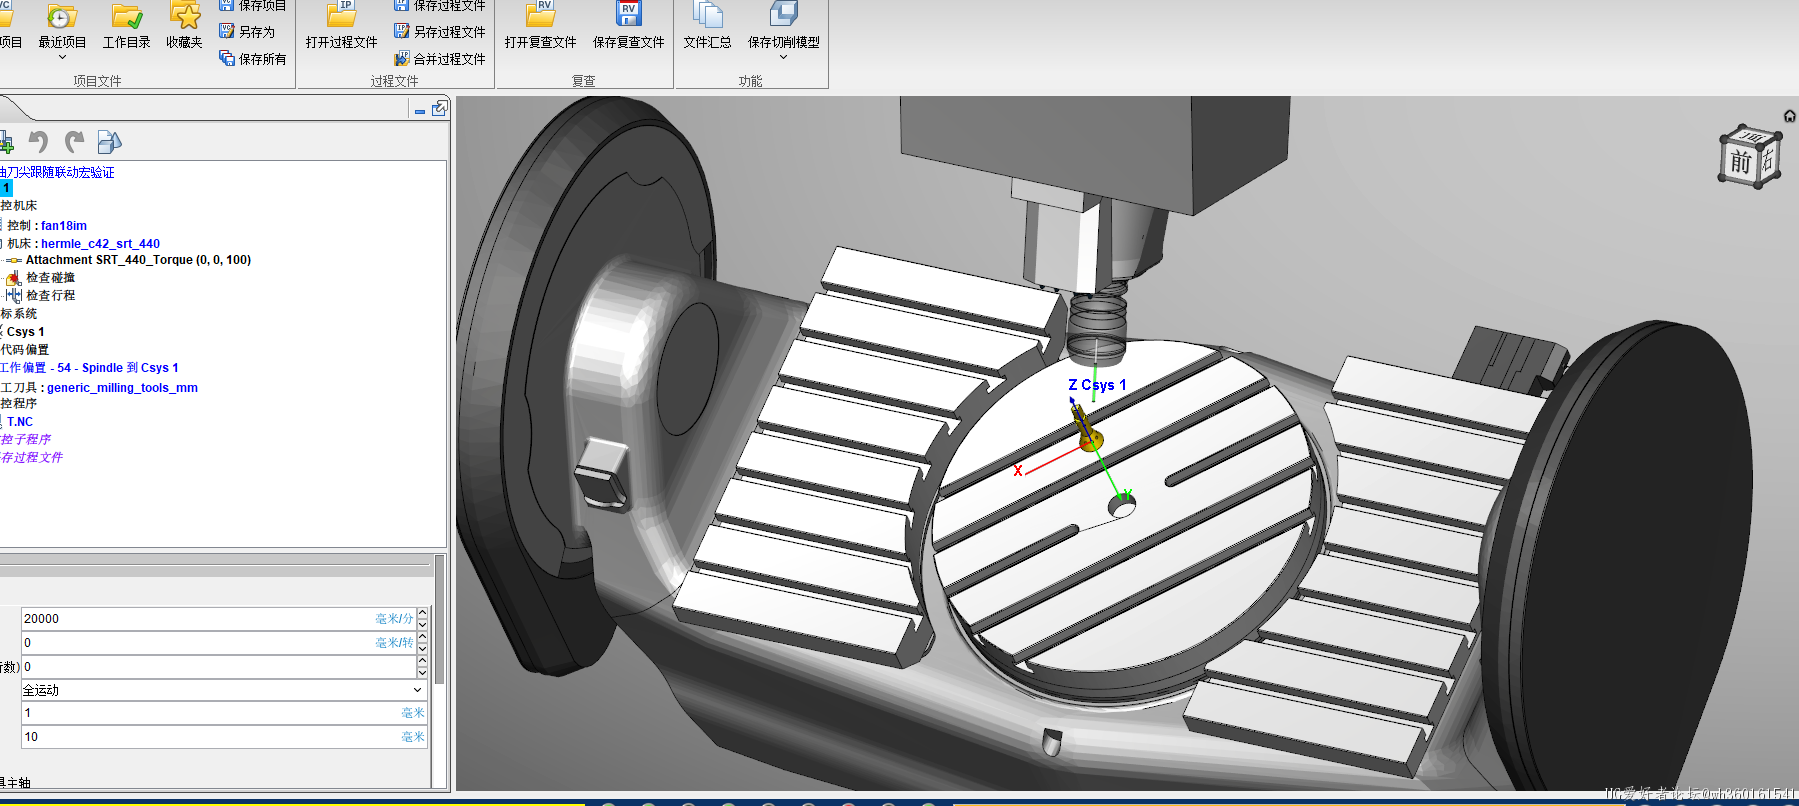Viewport: 1799px width, 806px height.
Task: Increase the 20000 毫米/分 value
Action: [x=423, y=613]
